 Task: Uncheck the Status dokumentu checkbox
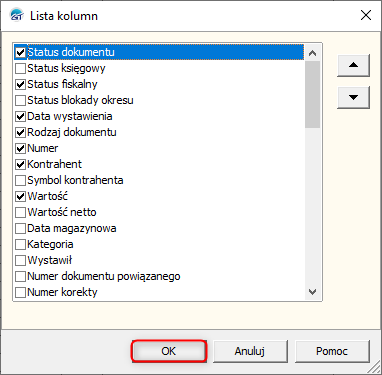(20, 52)
